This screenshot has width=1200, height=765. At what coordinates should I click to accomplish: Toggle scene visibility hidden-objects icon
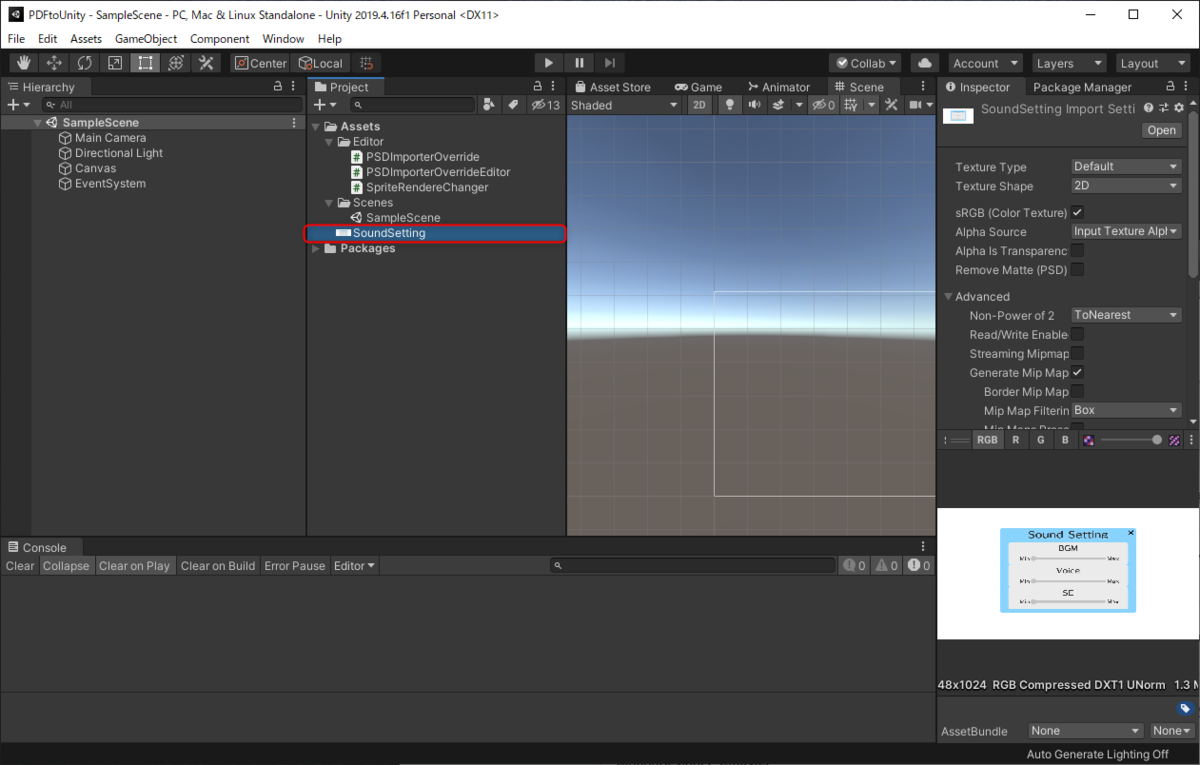[823, 104]
